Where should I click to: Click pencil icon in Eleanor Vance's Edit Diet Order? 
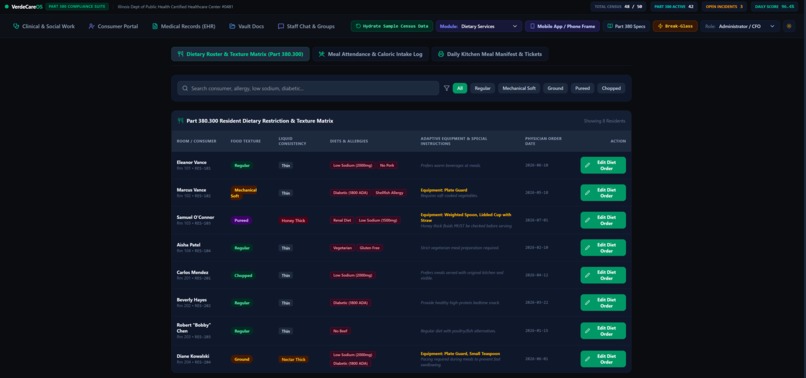tap(588, 166)
